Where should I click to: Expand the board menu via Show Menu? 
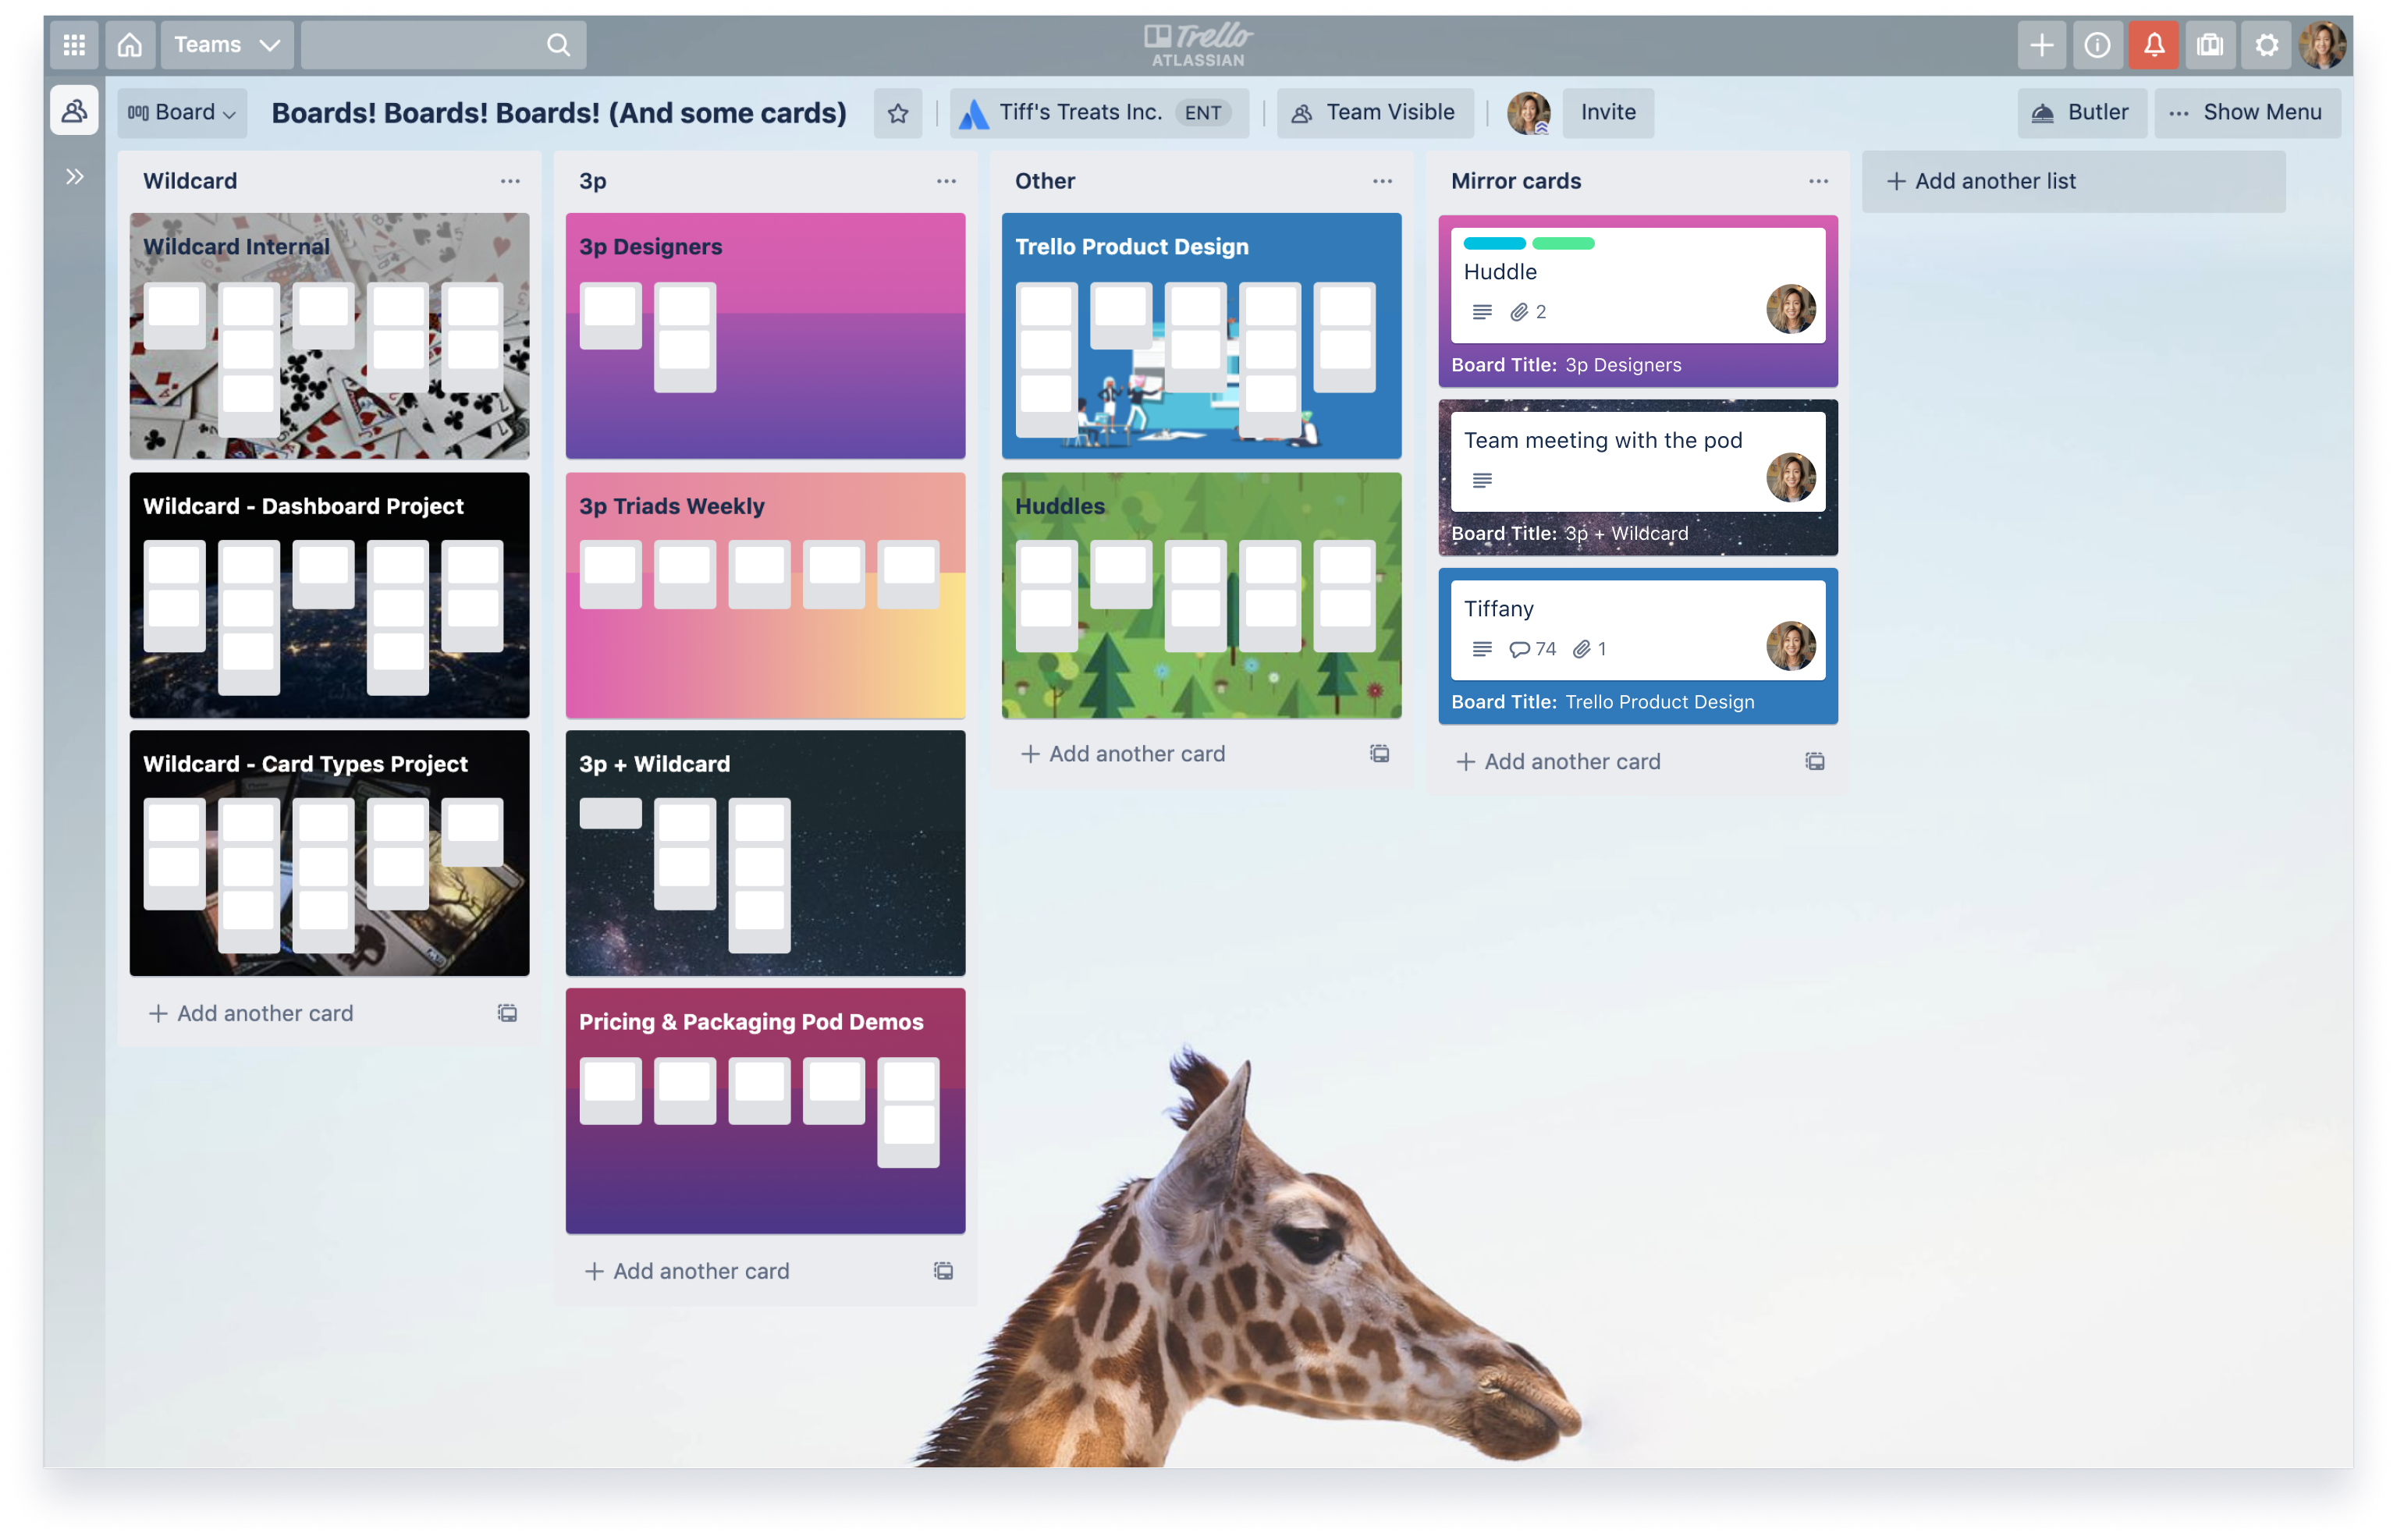tap(2243, 112)
